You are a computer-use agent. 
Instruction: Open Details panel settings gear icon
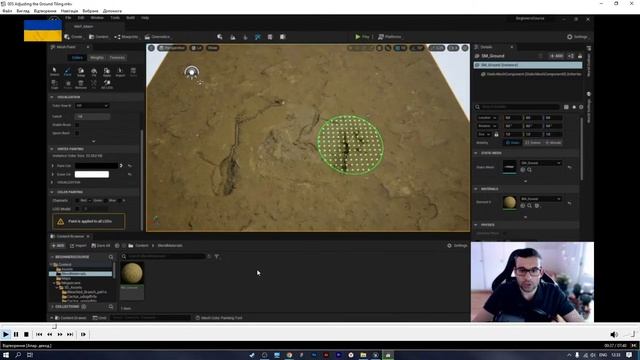[x=581, y=107]
